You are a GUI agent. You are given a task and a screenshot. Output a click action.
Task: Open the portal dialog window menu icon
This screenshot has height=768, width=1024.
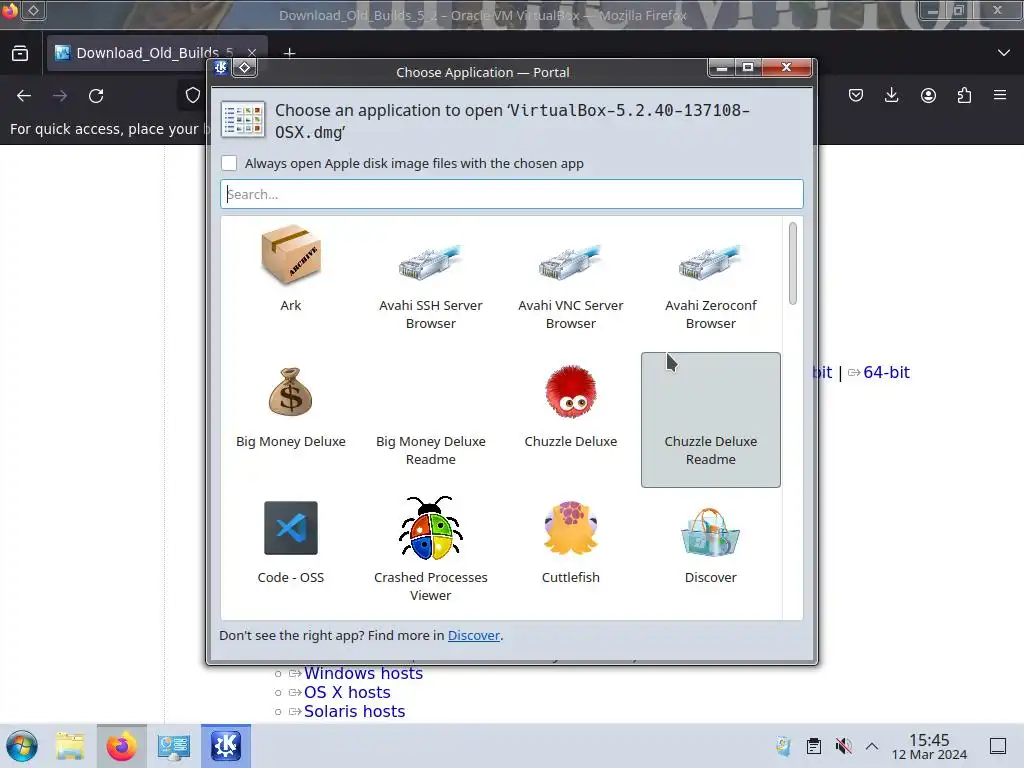tap(221, 67)
